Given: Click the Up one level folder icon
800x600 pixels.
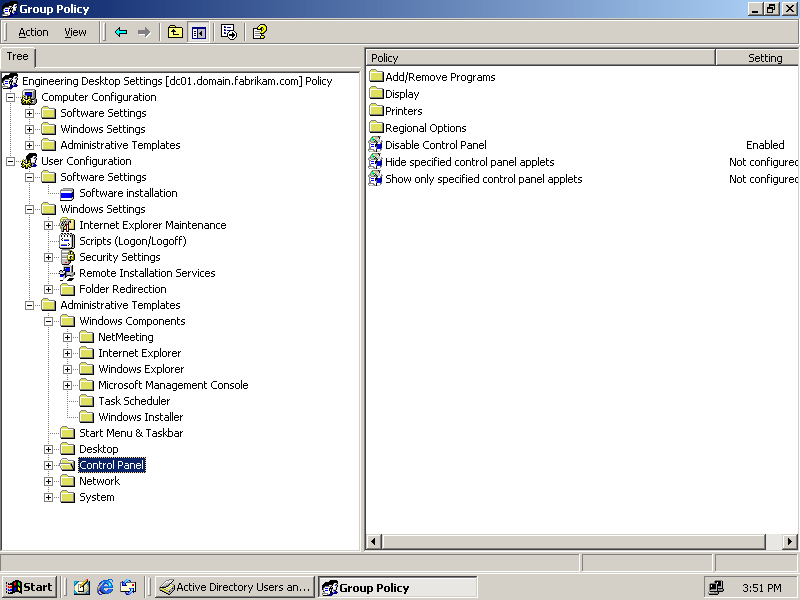Looking at the screenshot, I should point(175,32).
